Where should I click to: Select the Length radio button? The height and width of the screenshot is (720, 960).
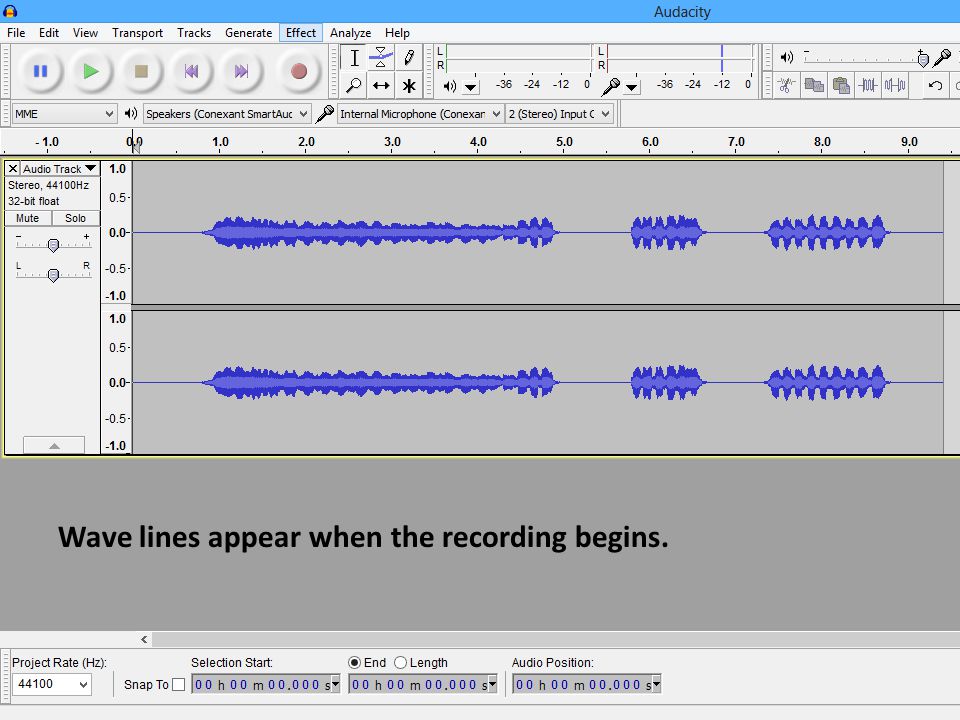pos(400,662)
